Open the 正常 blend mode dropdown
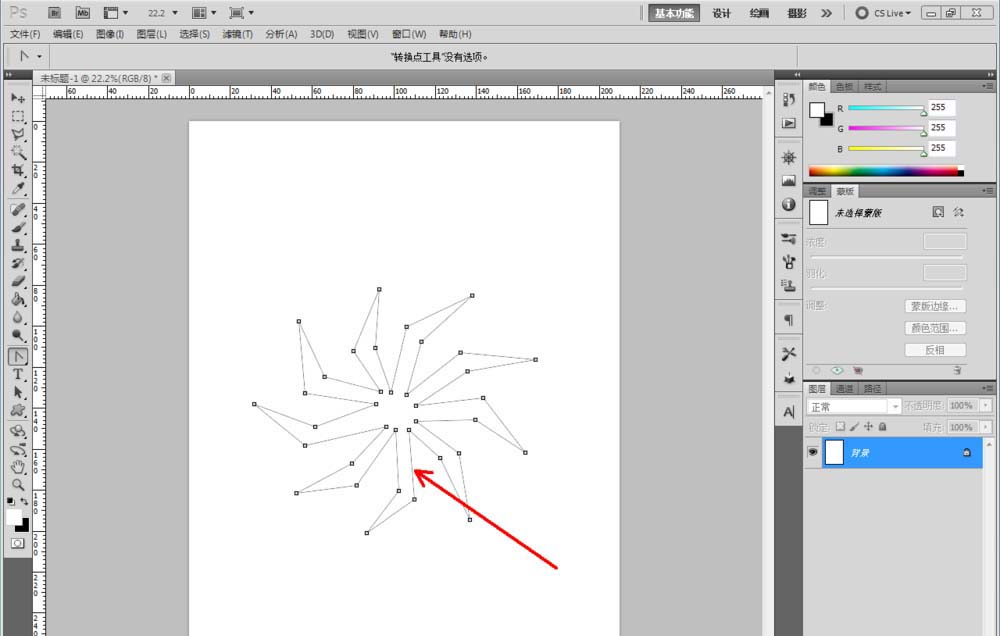Screen dimensions: 1000x636 coord(853,406)
